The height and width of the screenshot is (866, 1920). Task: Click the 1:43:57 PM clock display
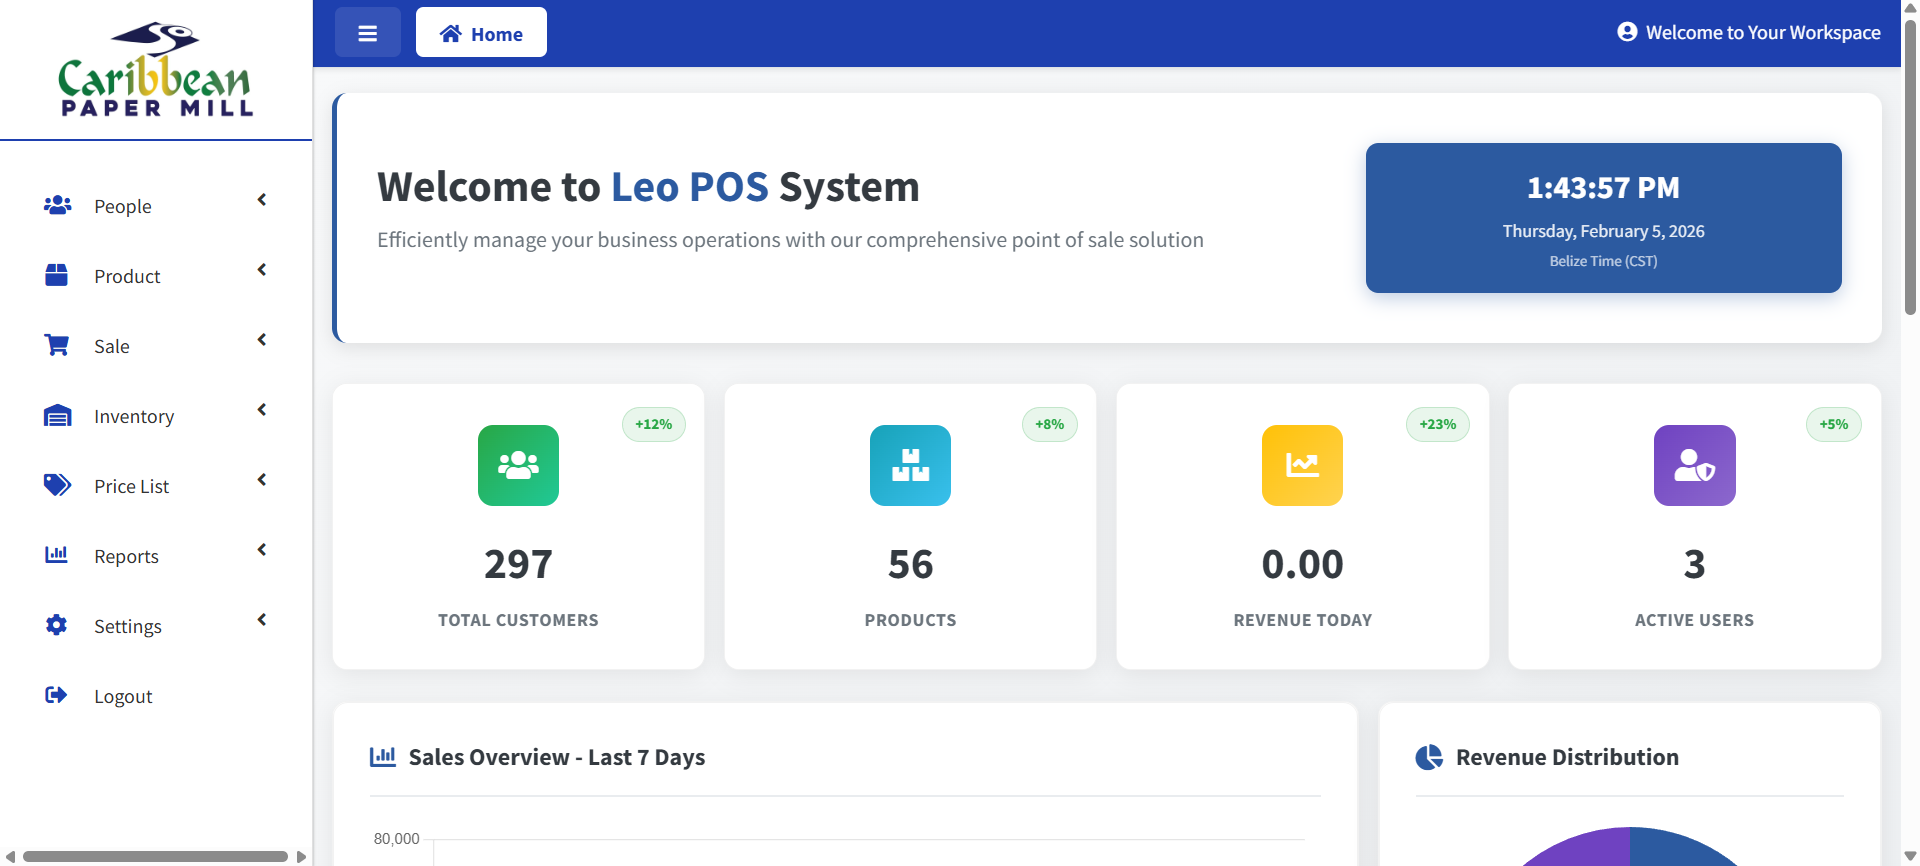click(1603, 187)
